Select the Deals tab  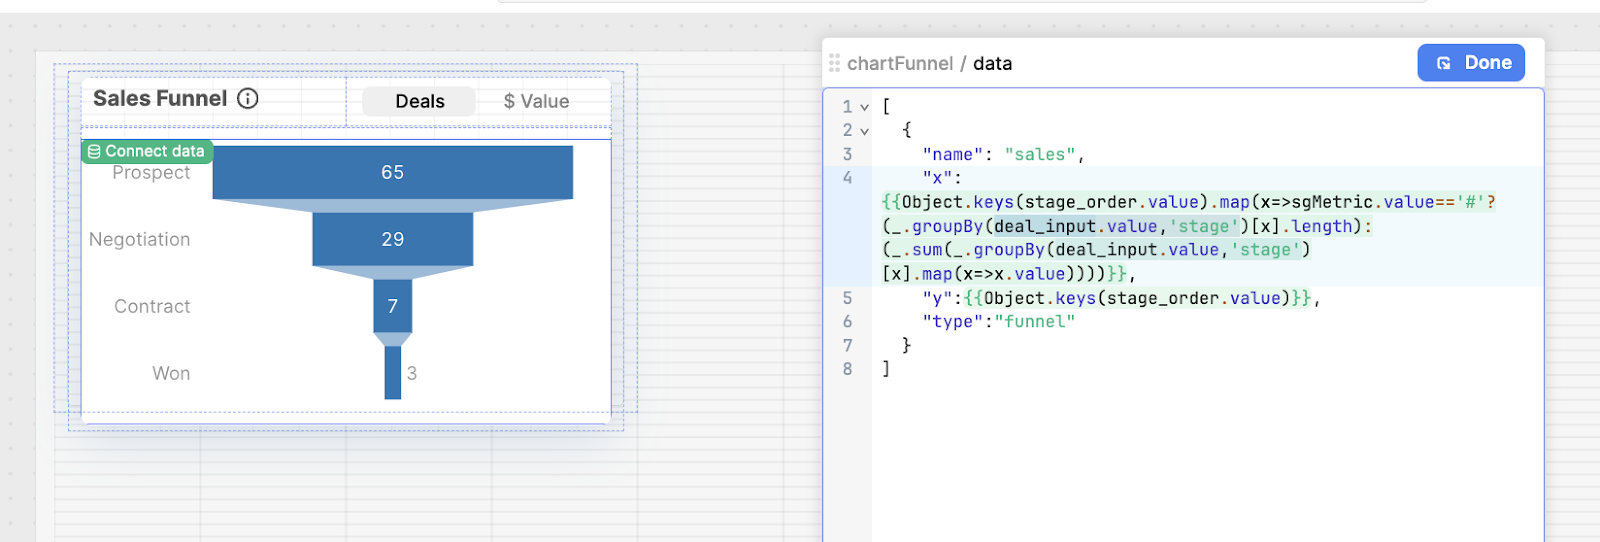pyautogui.click(x=419, y=101)
